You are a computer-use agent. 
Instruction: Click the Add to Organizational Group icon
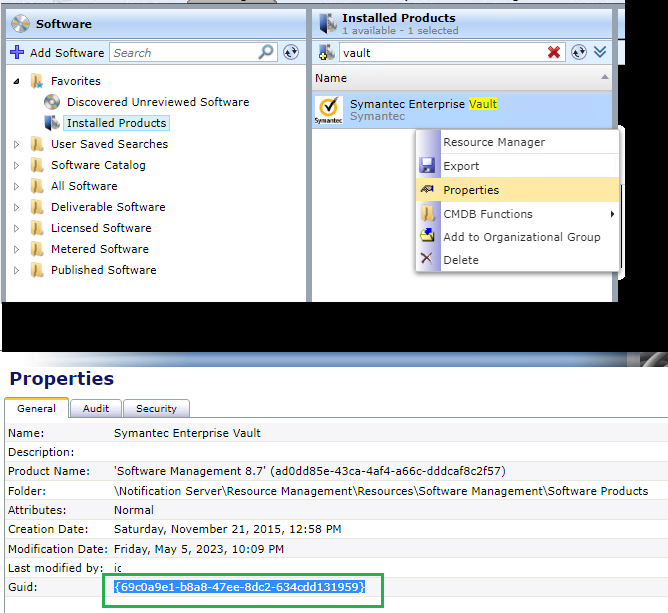(x=427, y=235)
